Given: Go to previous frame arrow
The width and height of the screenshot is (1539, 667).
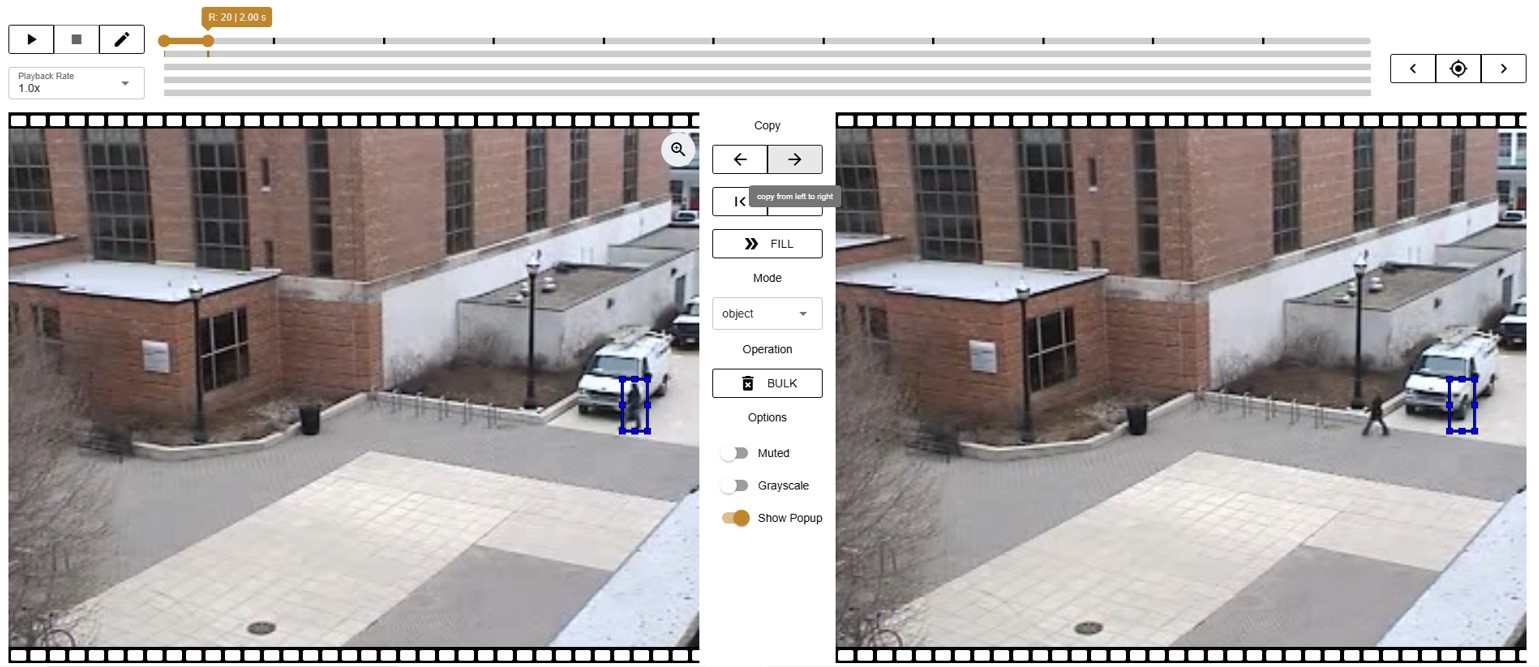Looking at the screenshot, I should pyautogui.click(x=1413, y=68).
